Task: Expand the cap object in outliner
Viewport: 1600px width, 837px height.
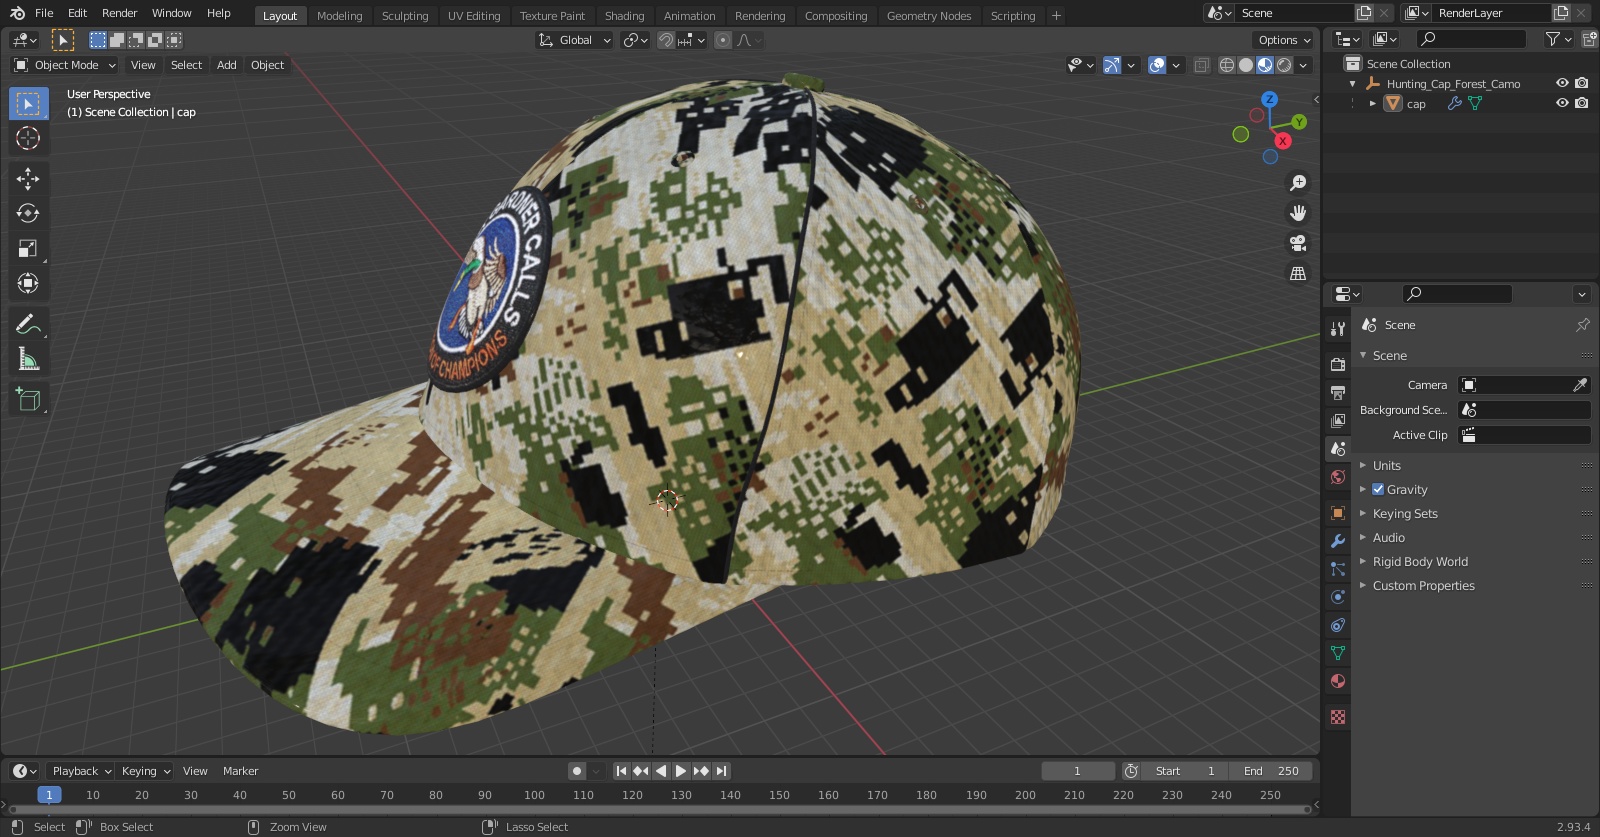Action: pos(1373,103)
